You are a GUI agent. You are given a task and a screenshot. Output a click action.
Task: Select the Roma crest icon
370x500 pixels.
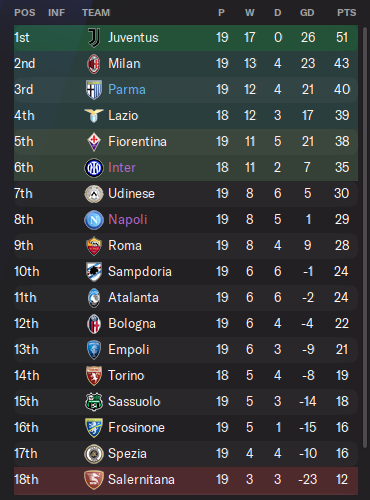94,246
